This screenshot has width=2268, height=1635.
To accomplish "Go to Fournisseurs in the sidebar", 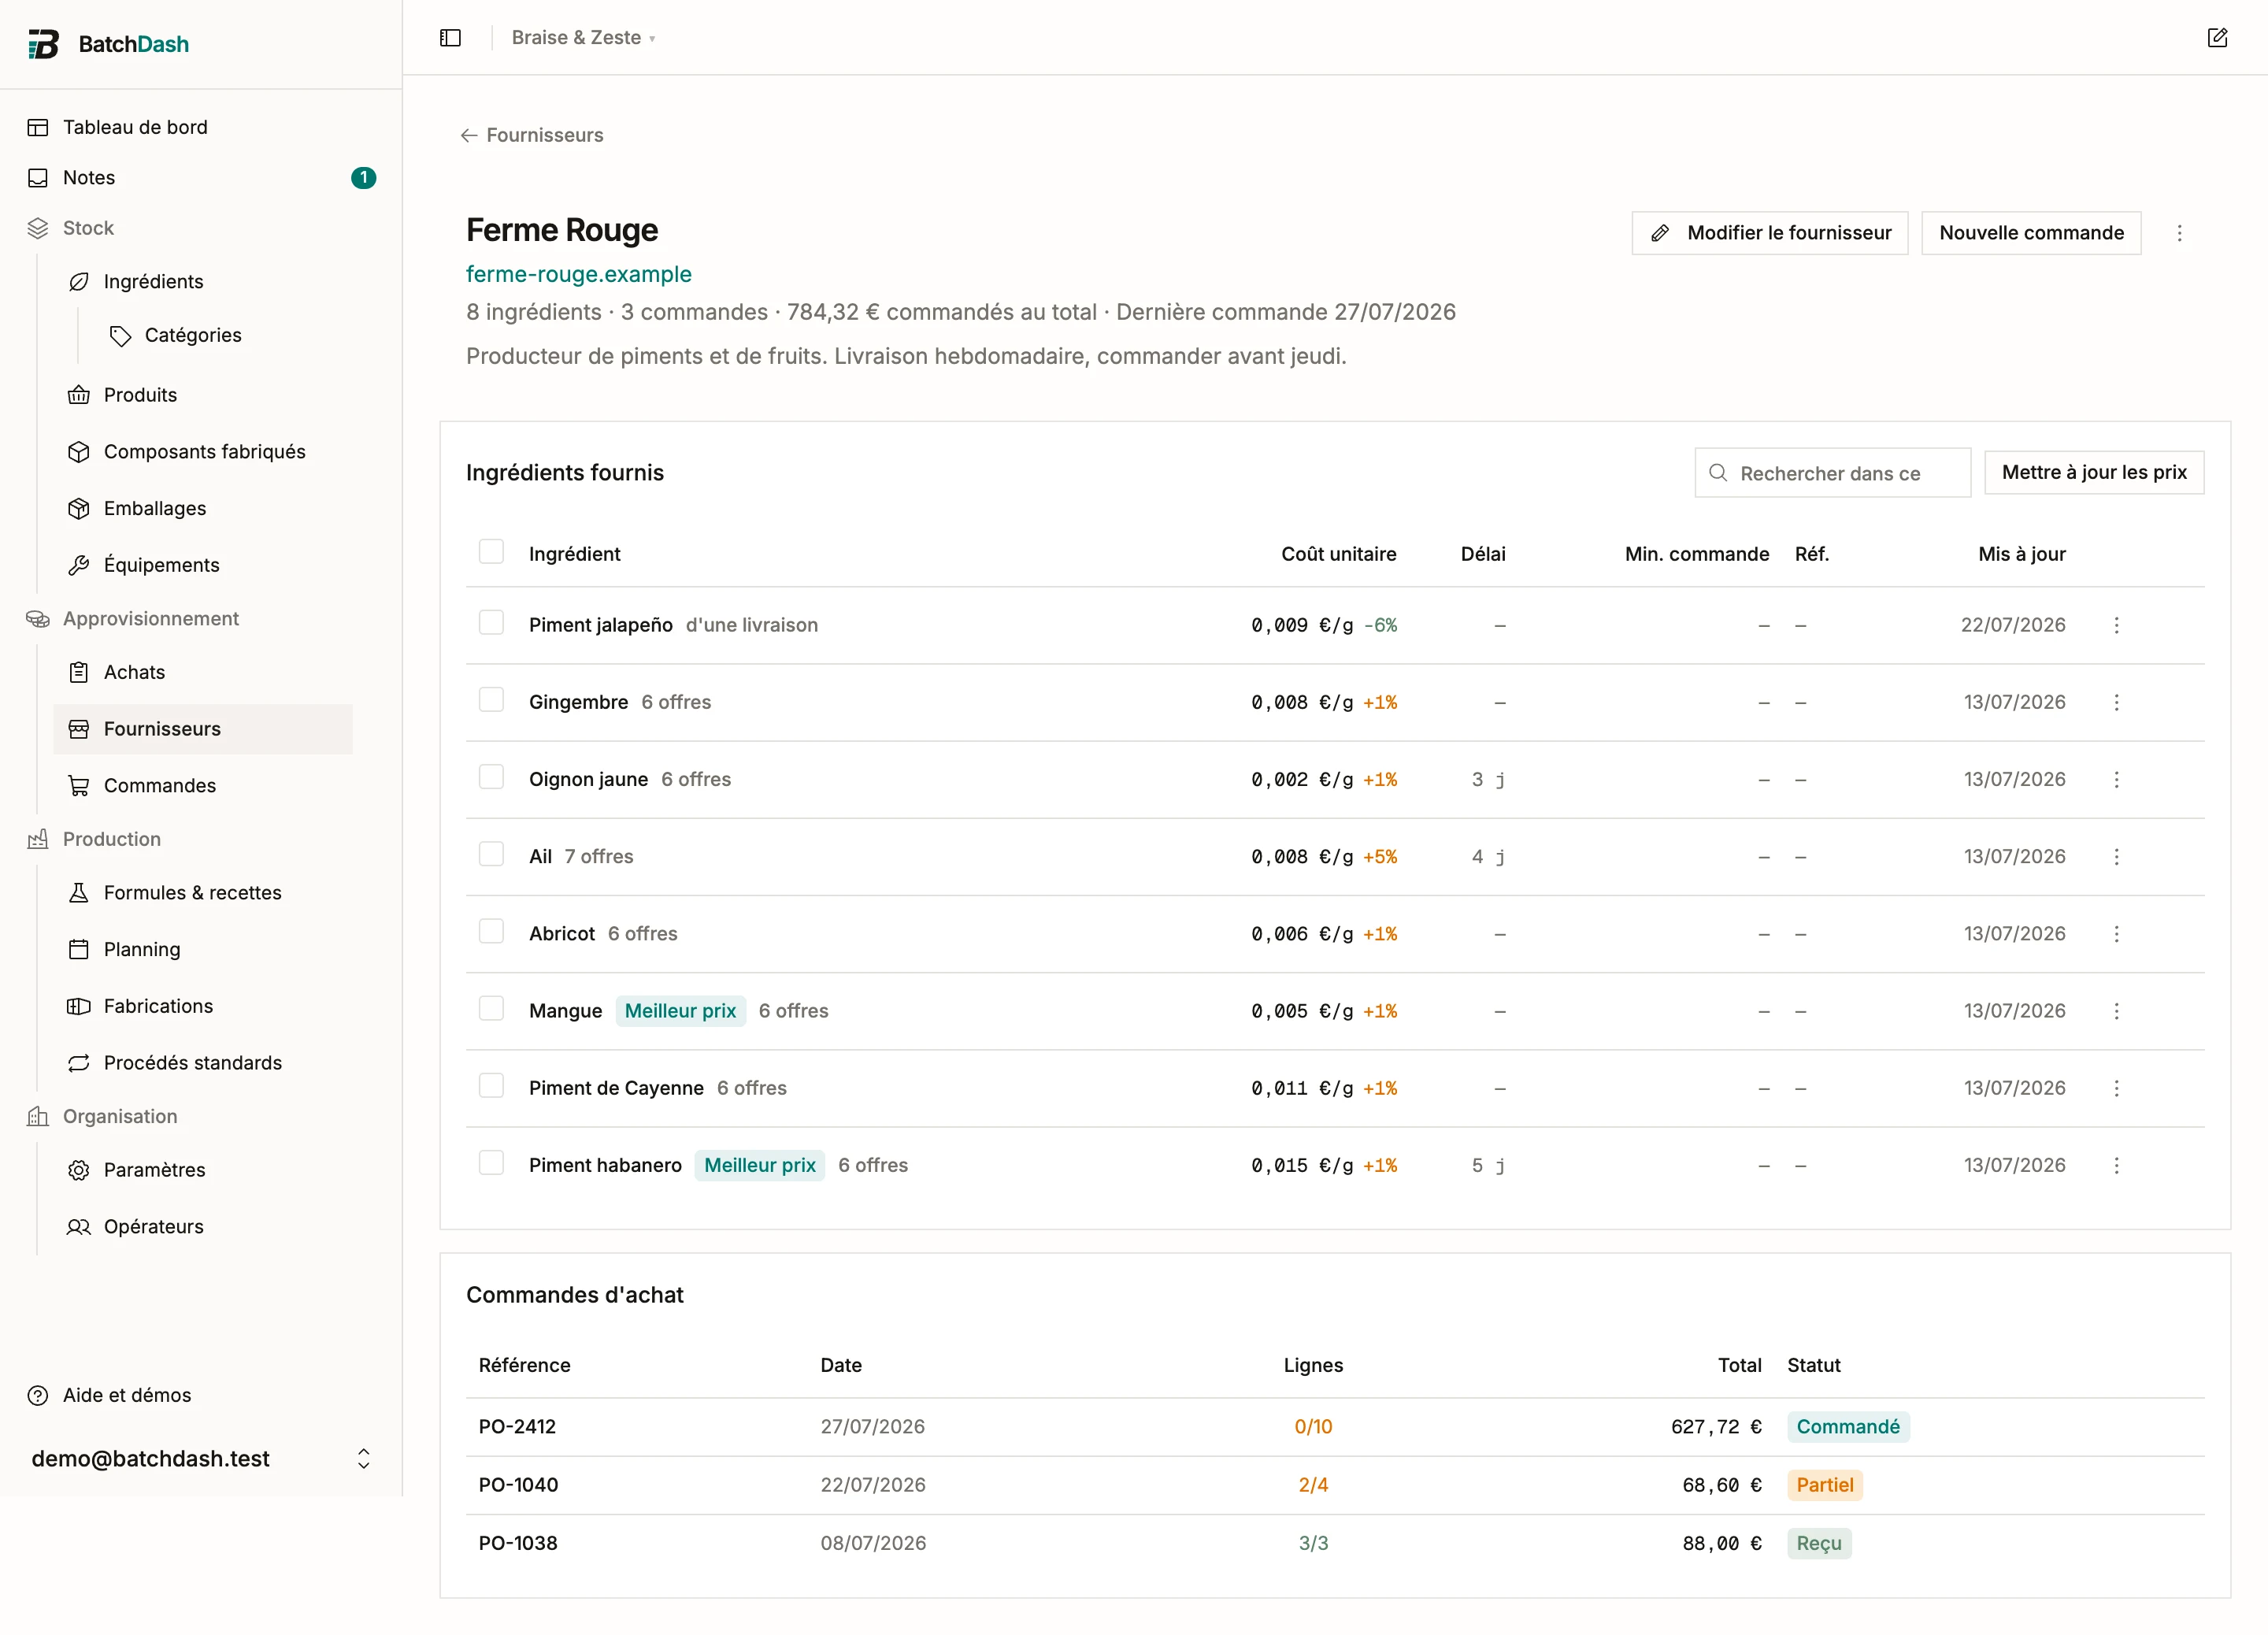I will coord(203,729).
